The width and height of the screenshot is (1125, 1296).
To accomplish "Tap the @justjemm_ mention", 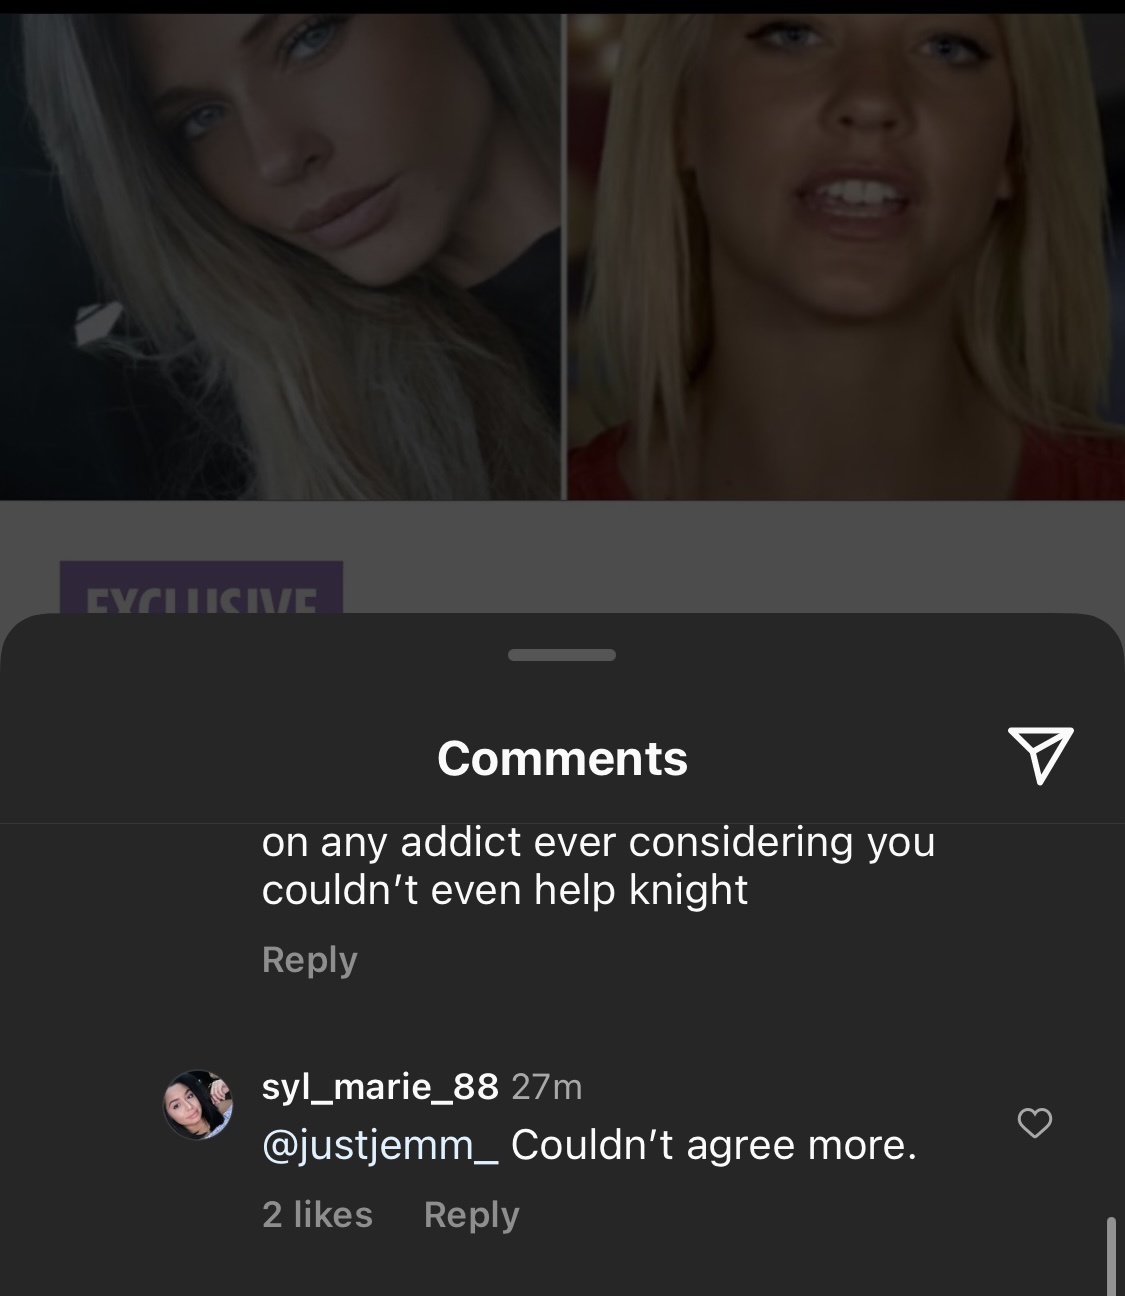I will (380, 1145).
